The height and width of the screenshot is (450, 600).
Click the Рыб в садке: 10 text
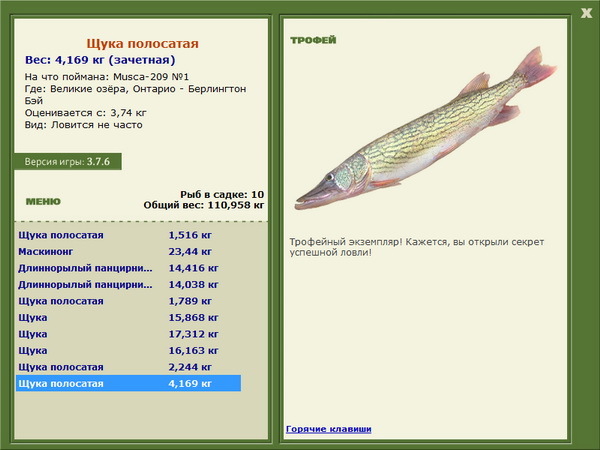click(x=222, y=194)
